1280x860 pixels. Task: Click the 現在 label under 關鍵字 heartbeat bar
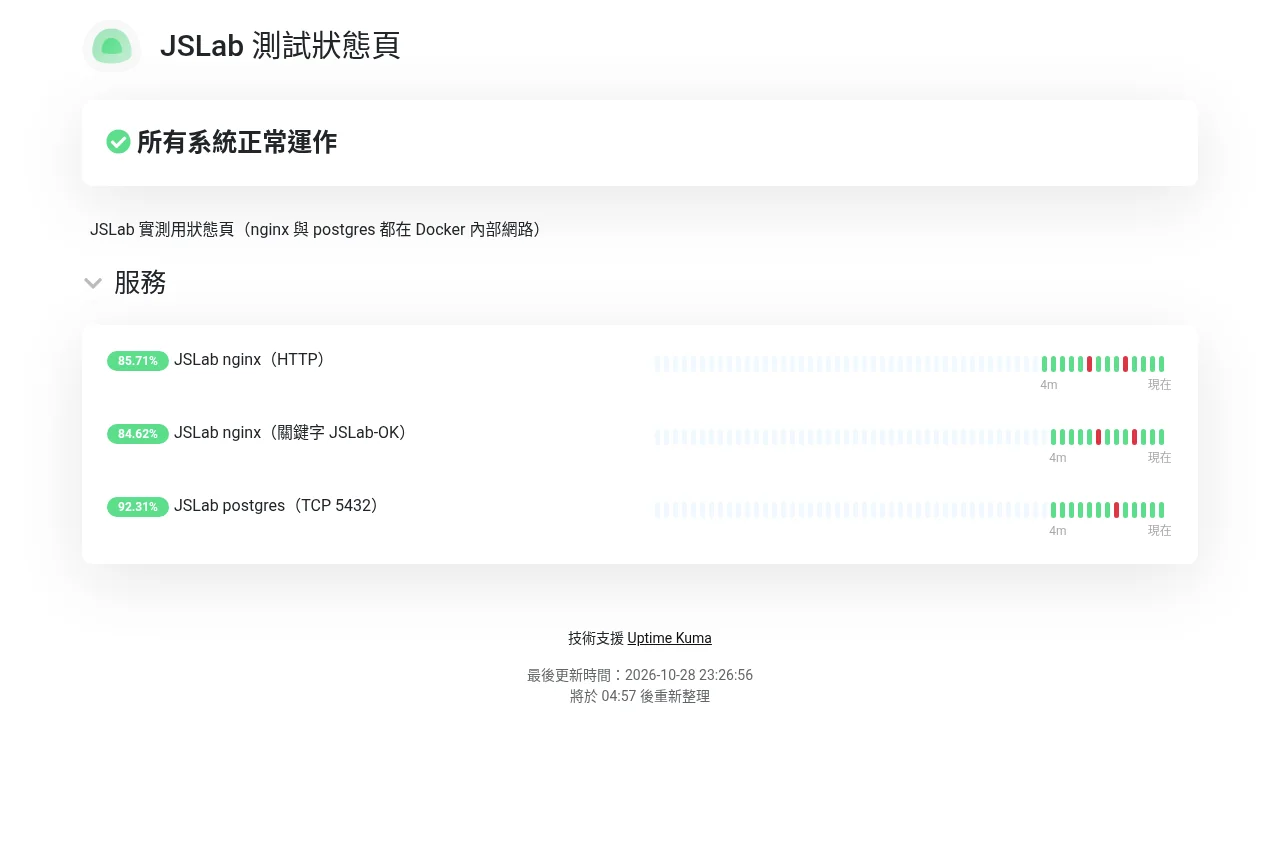(x=1159, y=458)
